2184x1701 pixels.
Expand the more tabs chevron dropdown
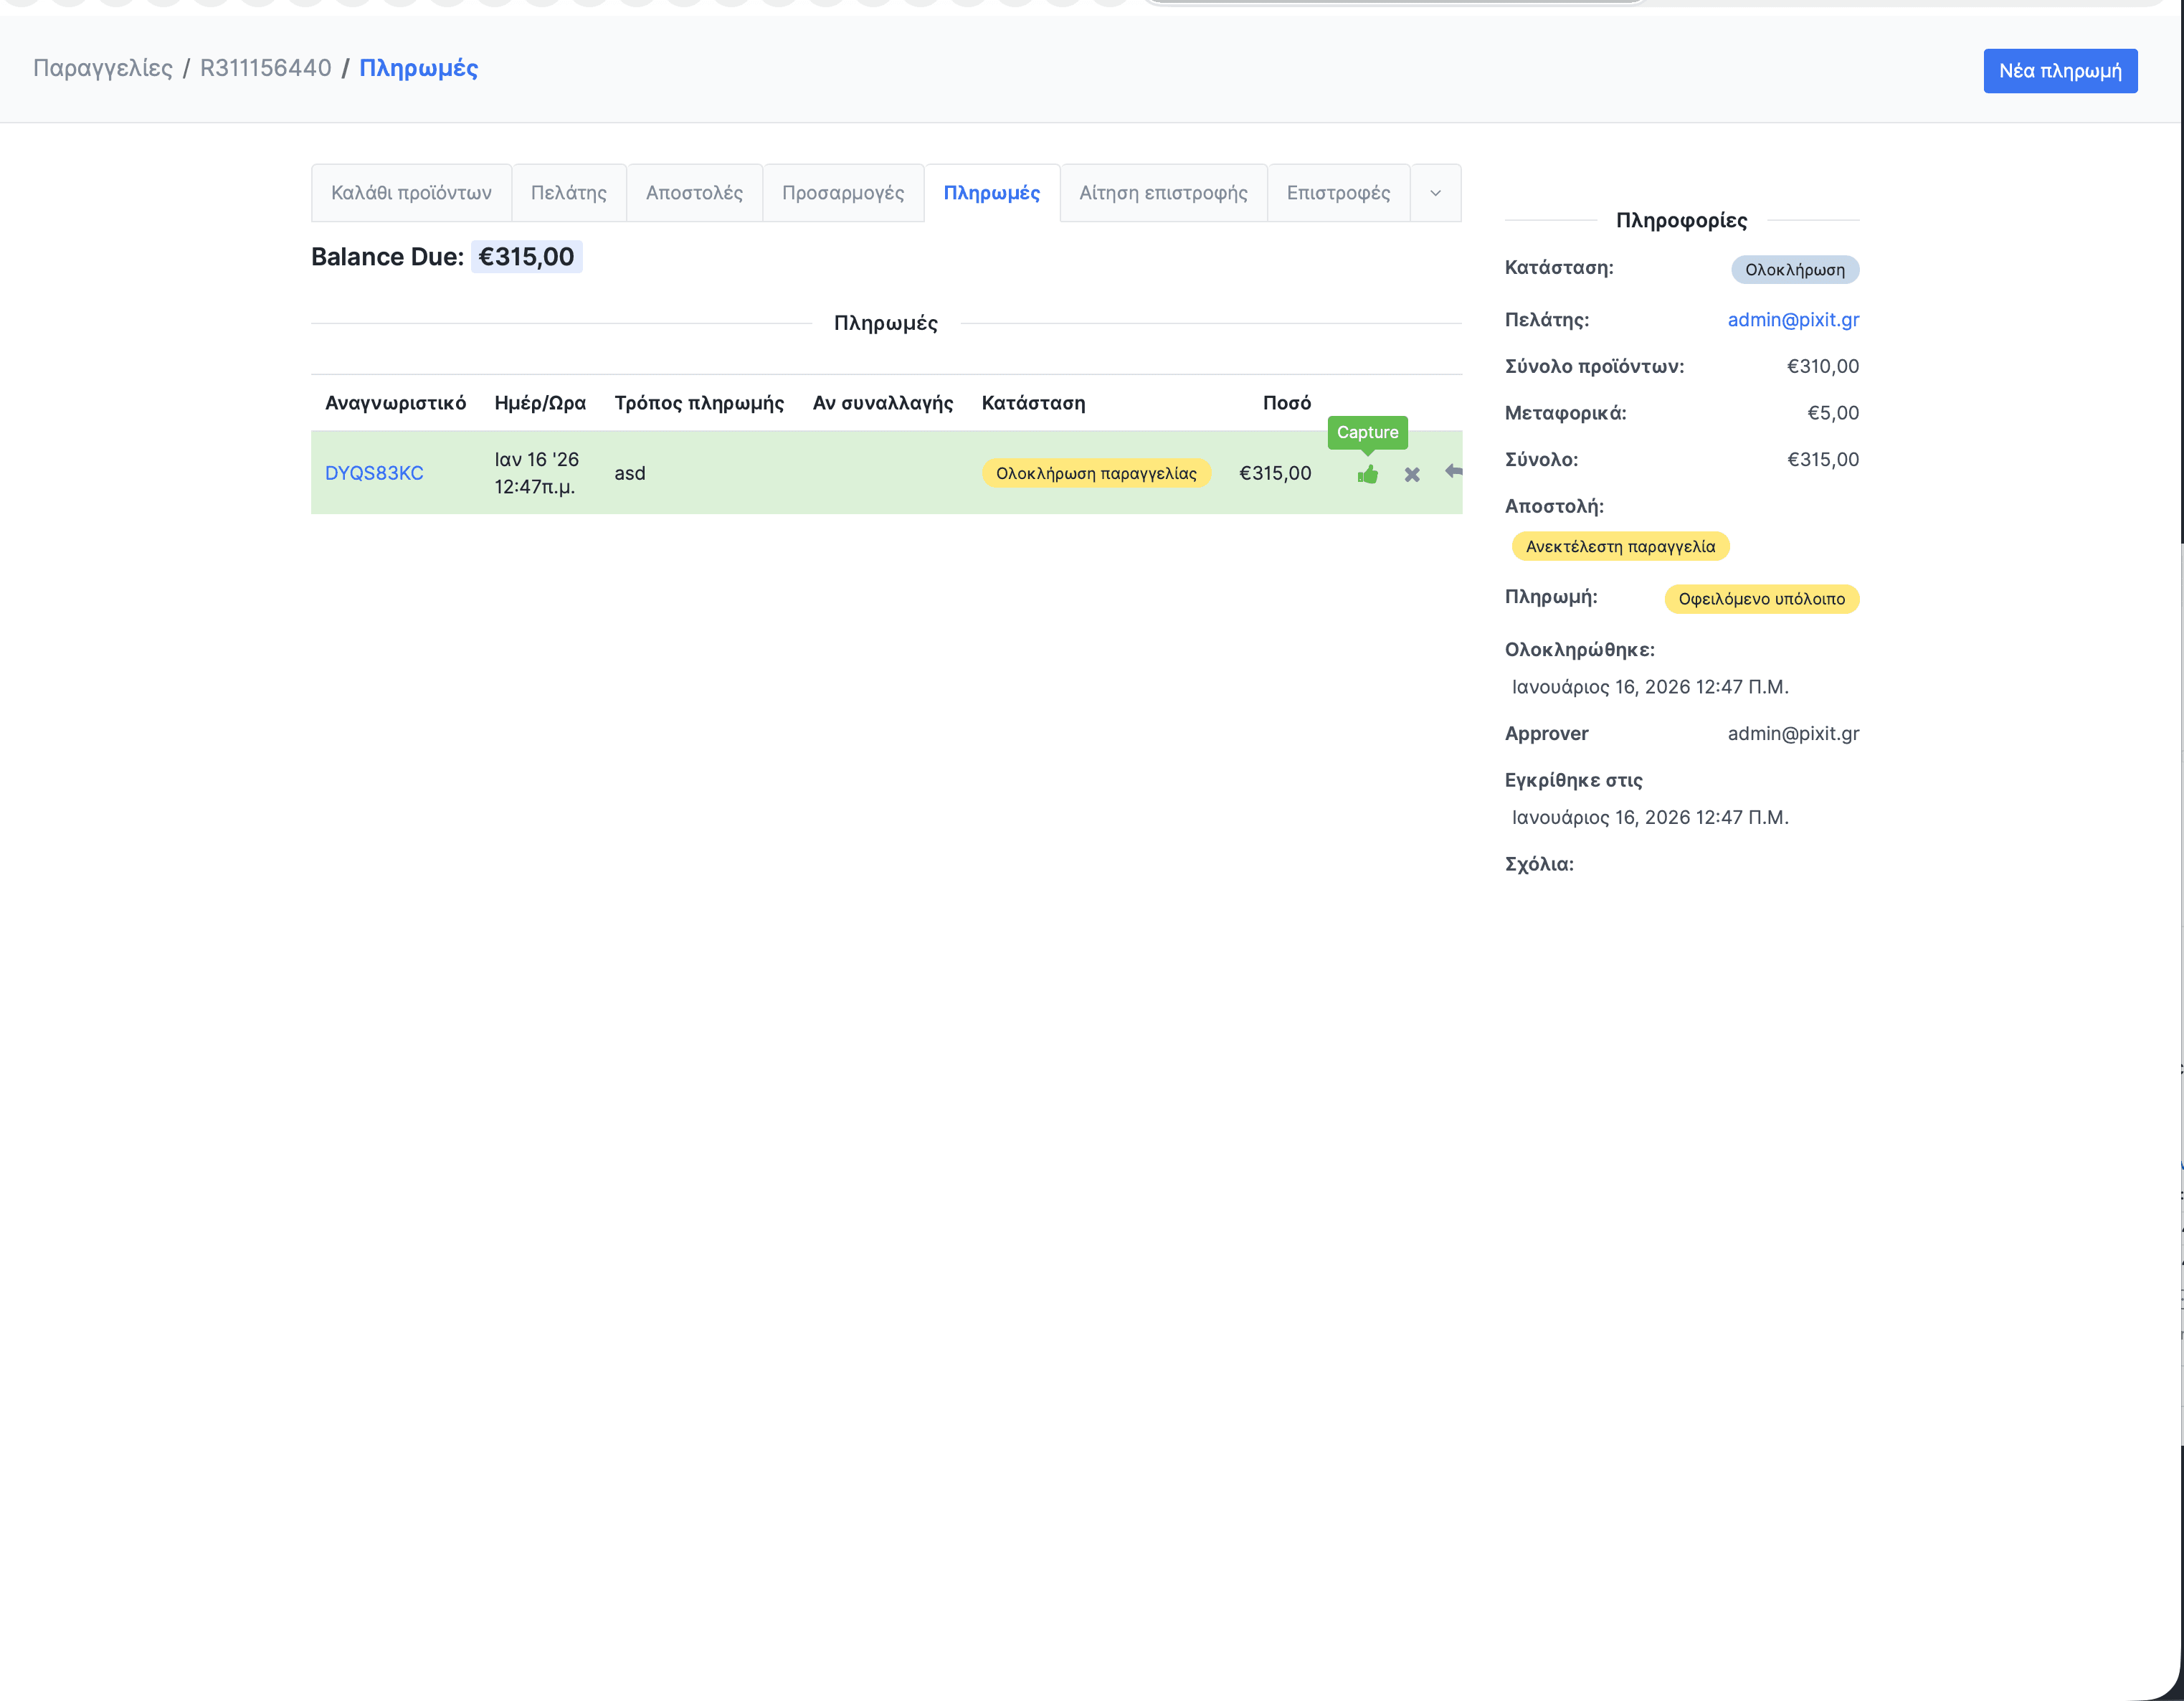point(1435,193)
